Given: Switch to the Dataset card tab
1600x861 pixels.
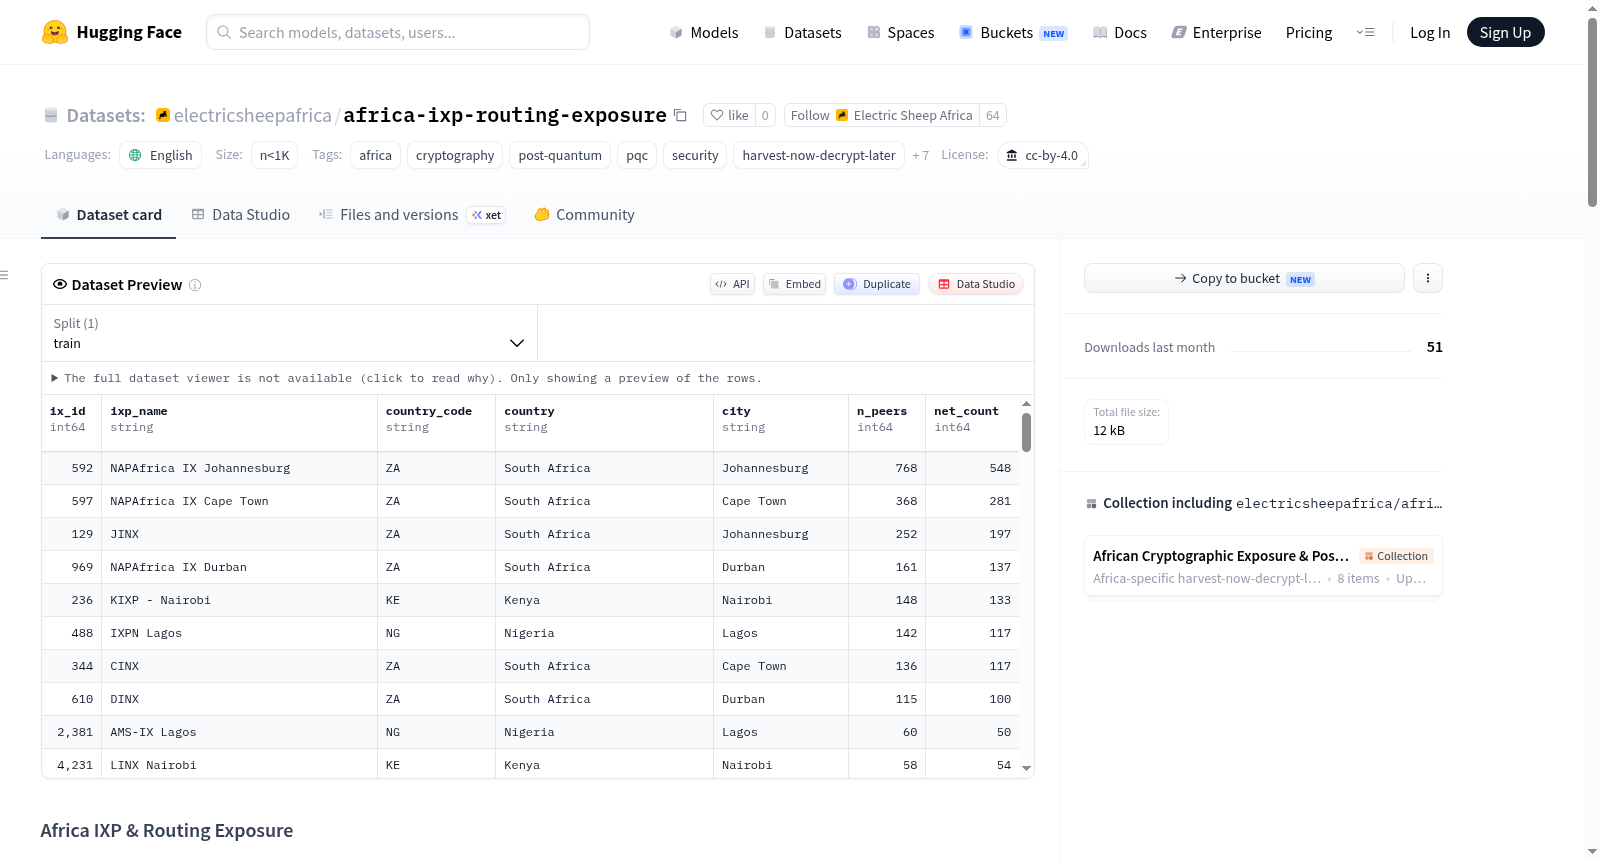Looking at the screenshot, I should [109, 214].
